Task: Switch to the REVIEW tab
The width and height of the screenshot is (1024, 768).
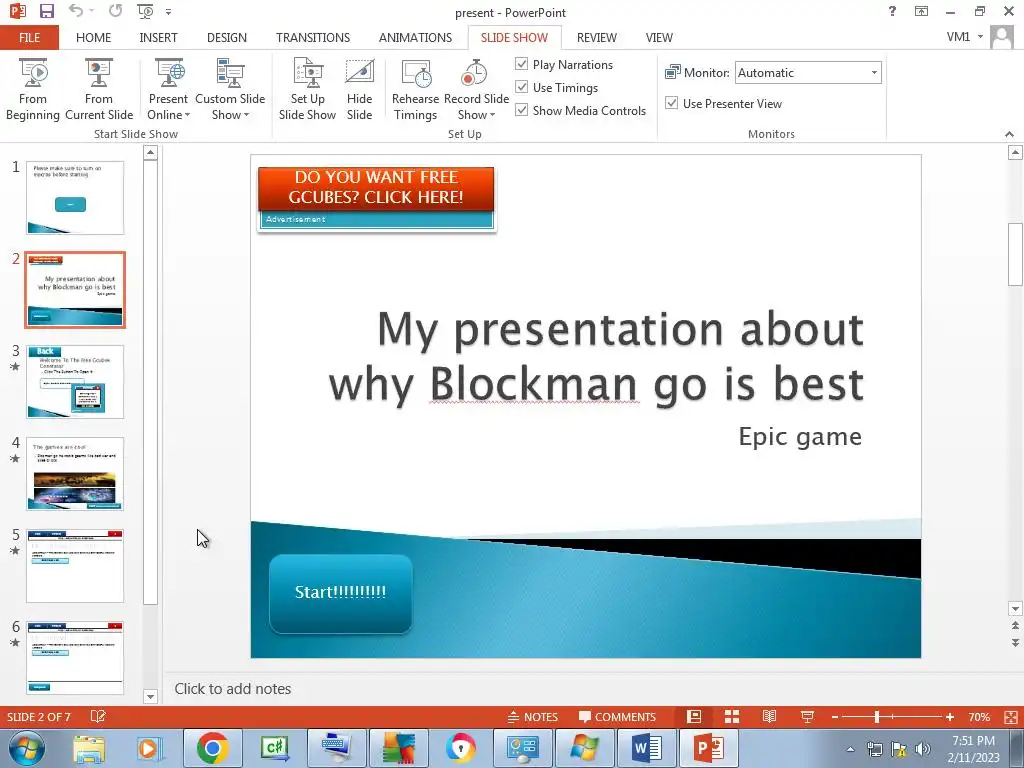Action: coord(596,37)
